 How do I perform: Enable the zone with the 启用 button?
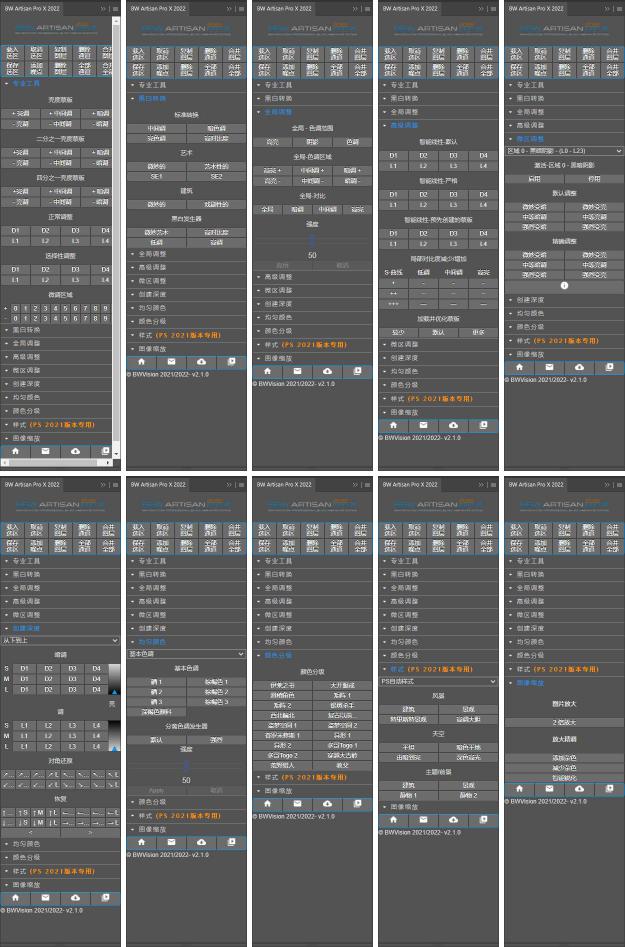[x=535, y=178]
